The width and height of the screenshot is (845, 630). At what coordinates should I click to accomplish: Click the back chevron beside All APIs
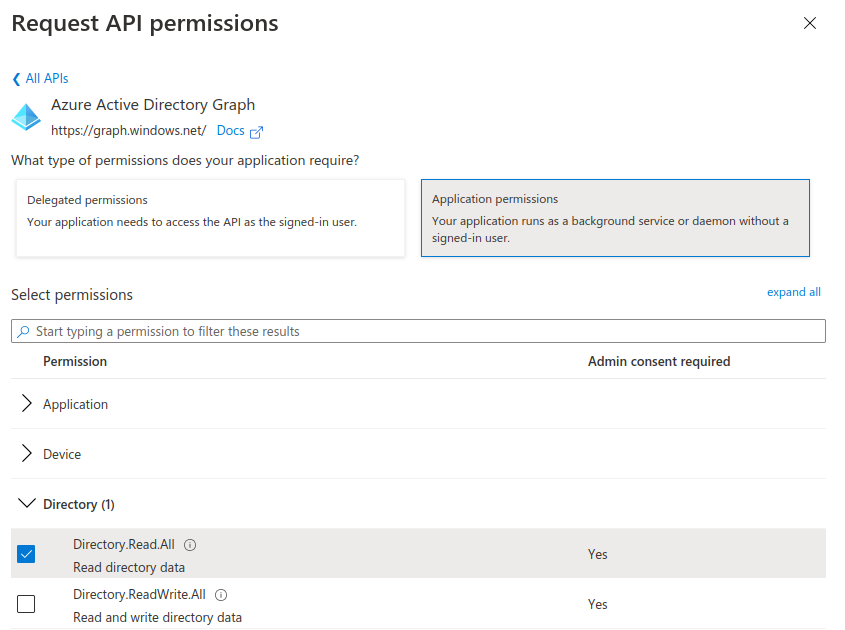16,79
